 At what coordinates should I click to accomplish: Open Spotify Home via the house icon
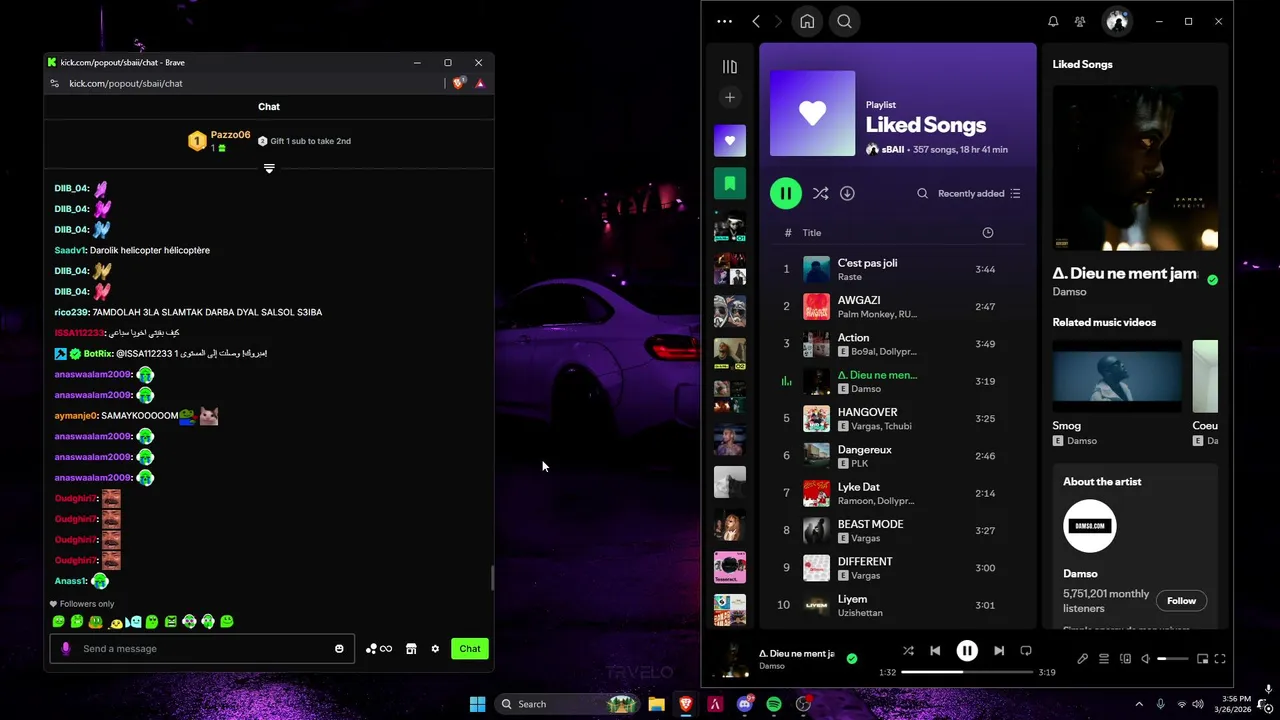click(x=807, y=21)
